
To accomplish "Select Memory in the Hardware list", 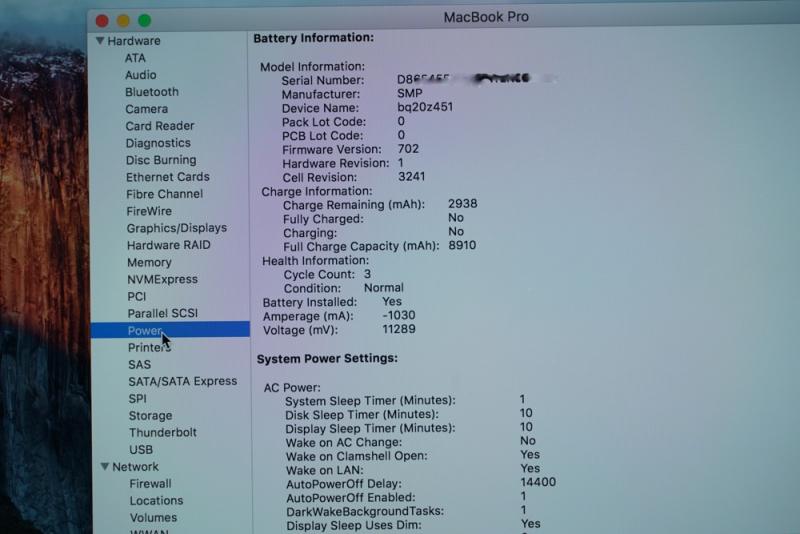I will pos(149,263).
